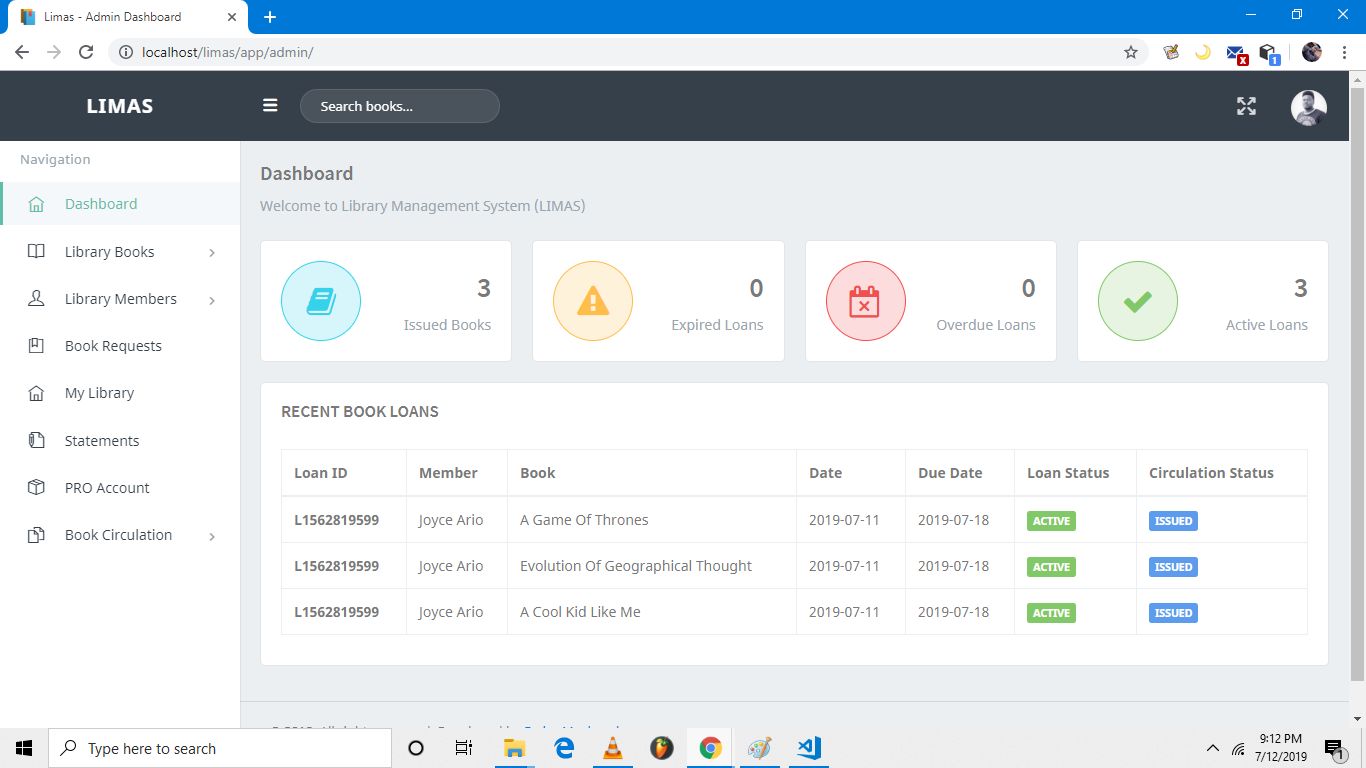The image size is (1366, 768).
Task: Click the ACTIVE badge for A Game Of Thrones
Action: click(x=1051, y=521)
